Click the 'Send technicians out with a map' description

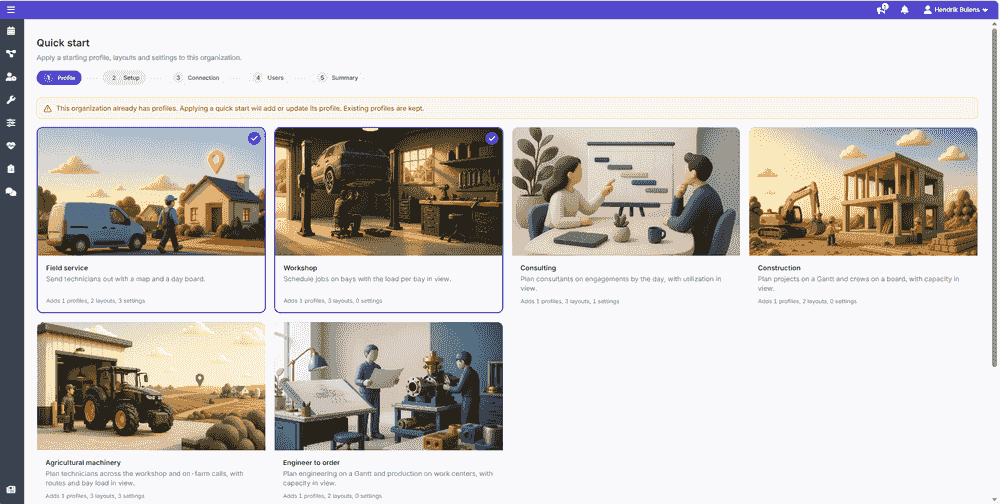[x=126, y=279]
